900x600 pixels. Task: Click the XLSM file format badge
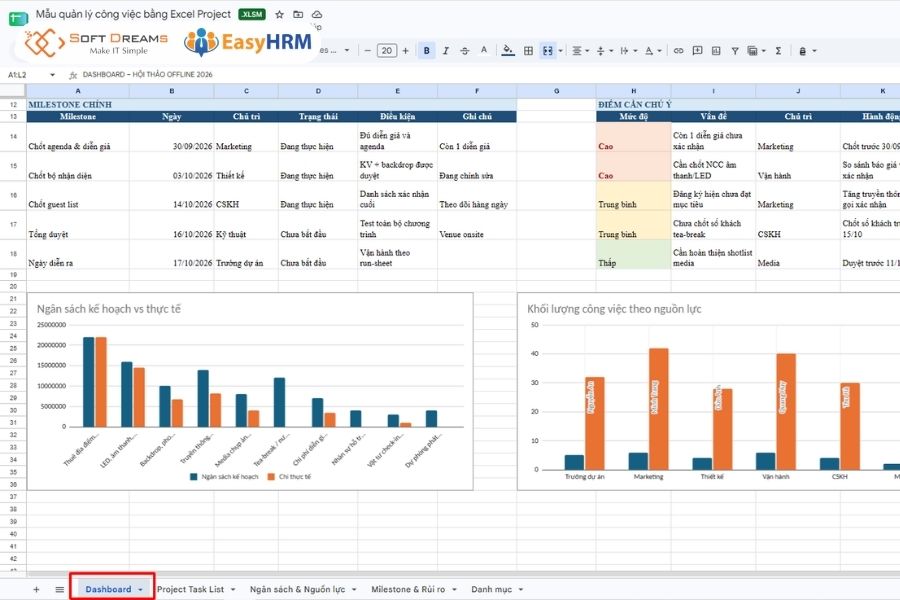tap(251, 14)
